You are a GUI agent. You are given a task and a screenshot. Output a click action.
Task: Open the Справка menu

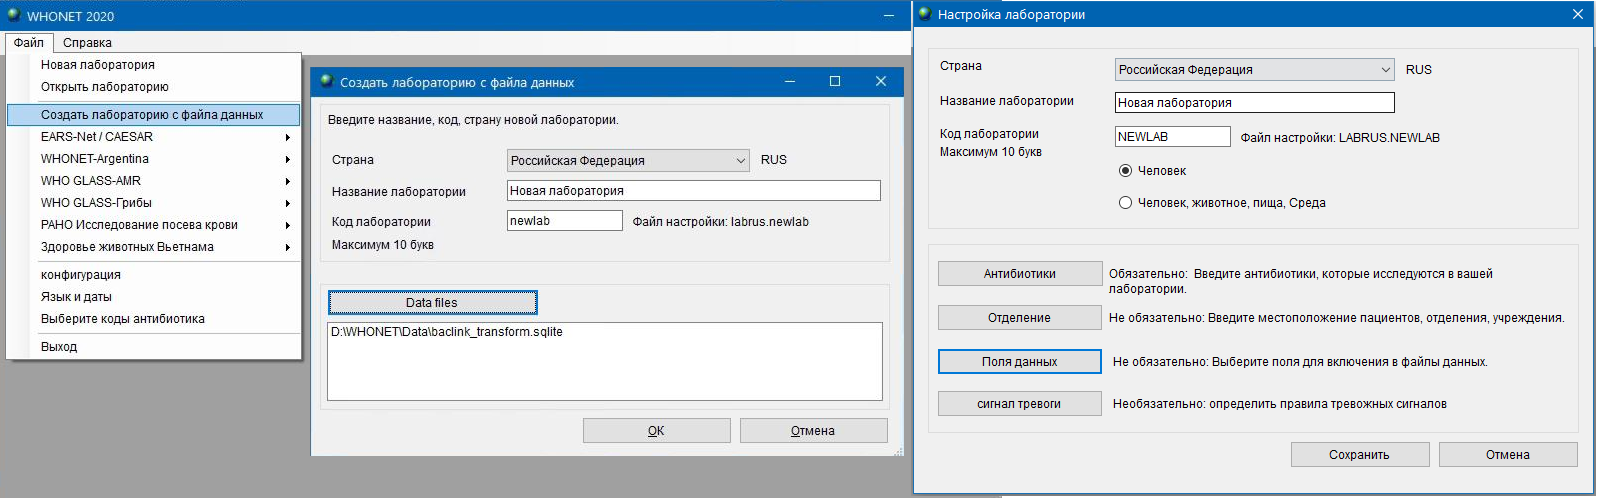[x=87, y=43]
